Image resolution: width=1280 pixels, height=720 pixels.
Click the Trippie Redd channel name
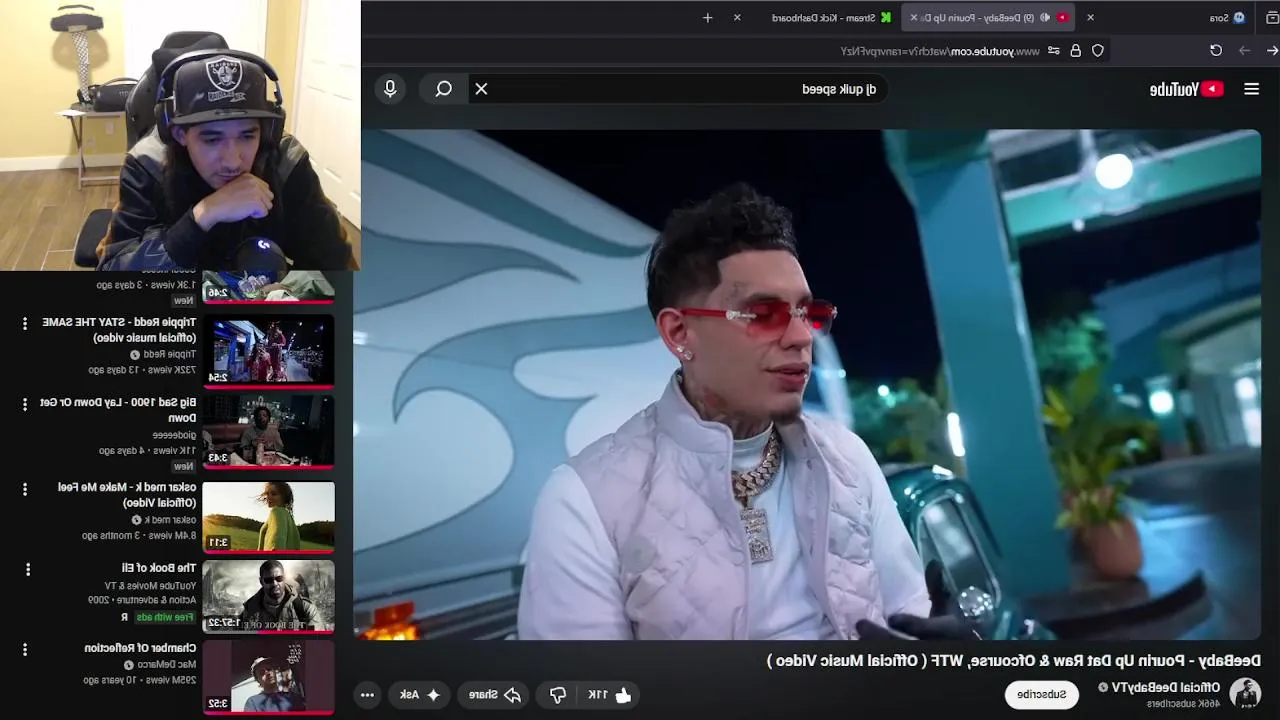169,354
